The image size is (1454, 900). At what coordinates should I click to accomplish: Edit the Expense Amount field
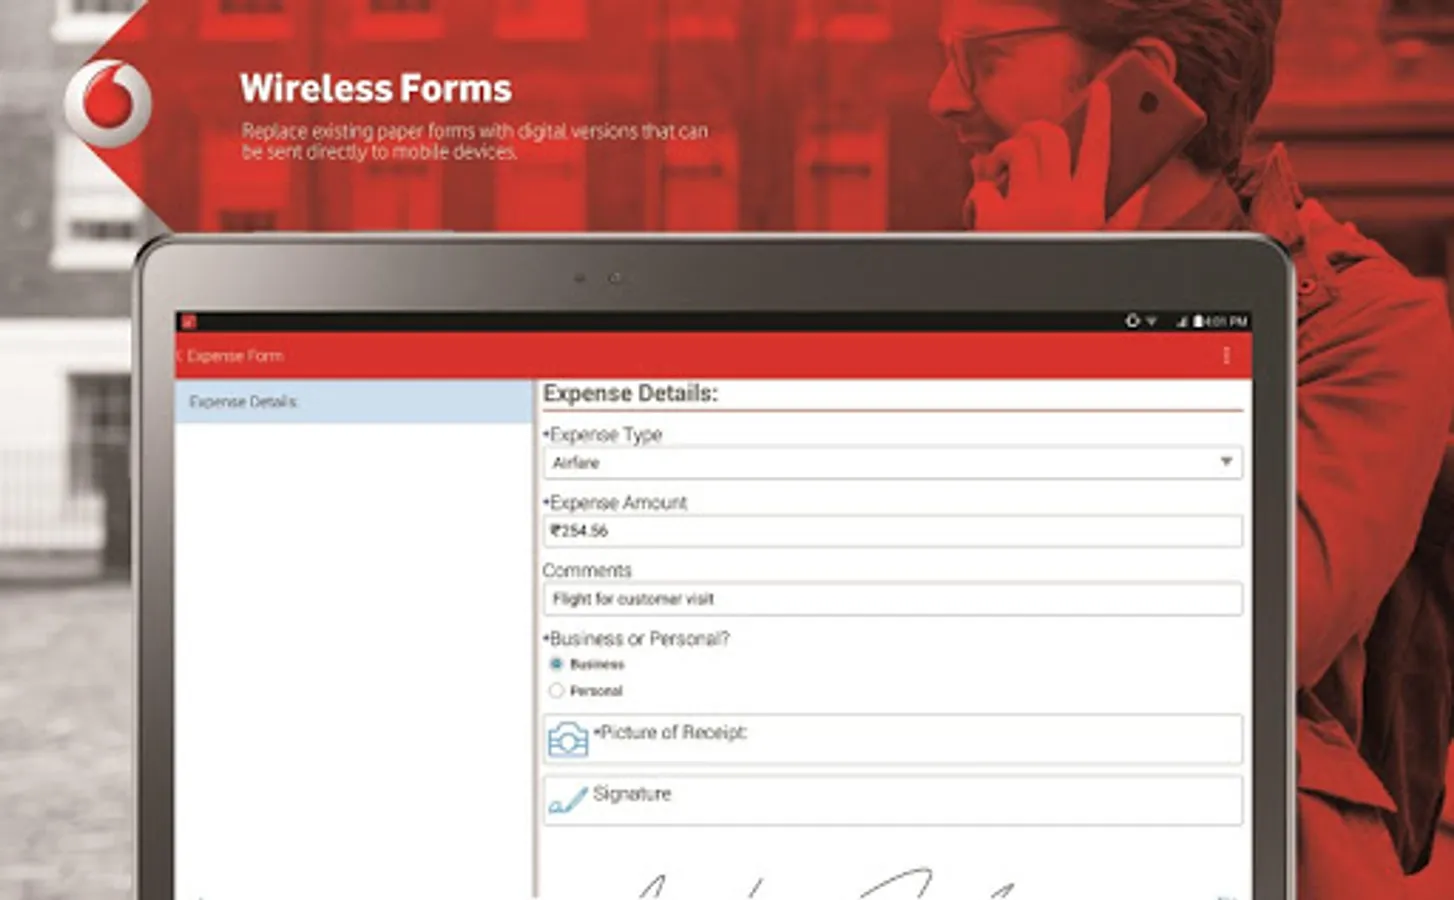pyautogui.click(x=892, y=531)
